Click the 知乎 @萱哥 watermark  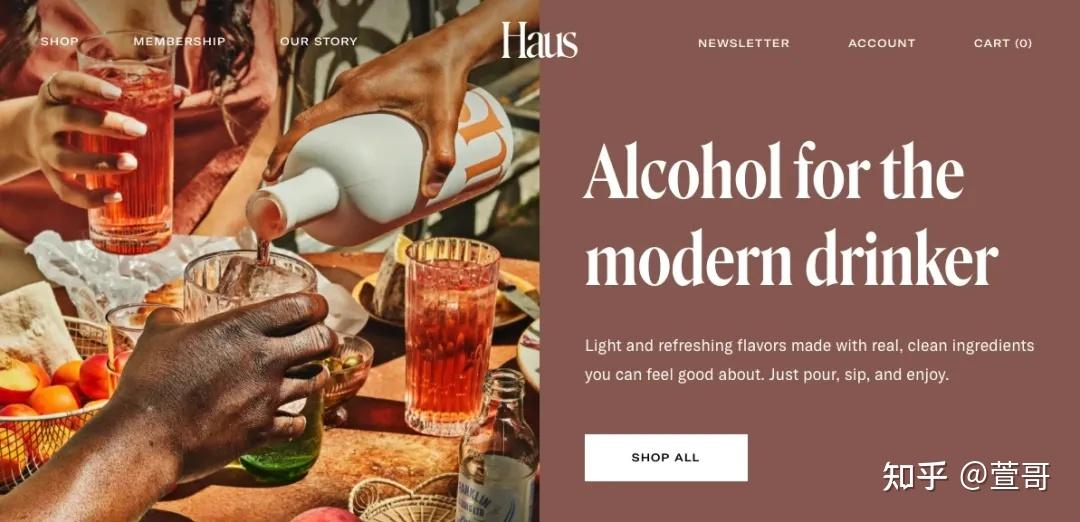click(966, 476)
